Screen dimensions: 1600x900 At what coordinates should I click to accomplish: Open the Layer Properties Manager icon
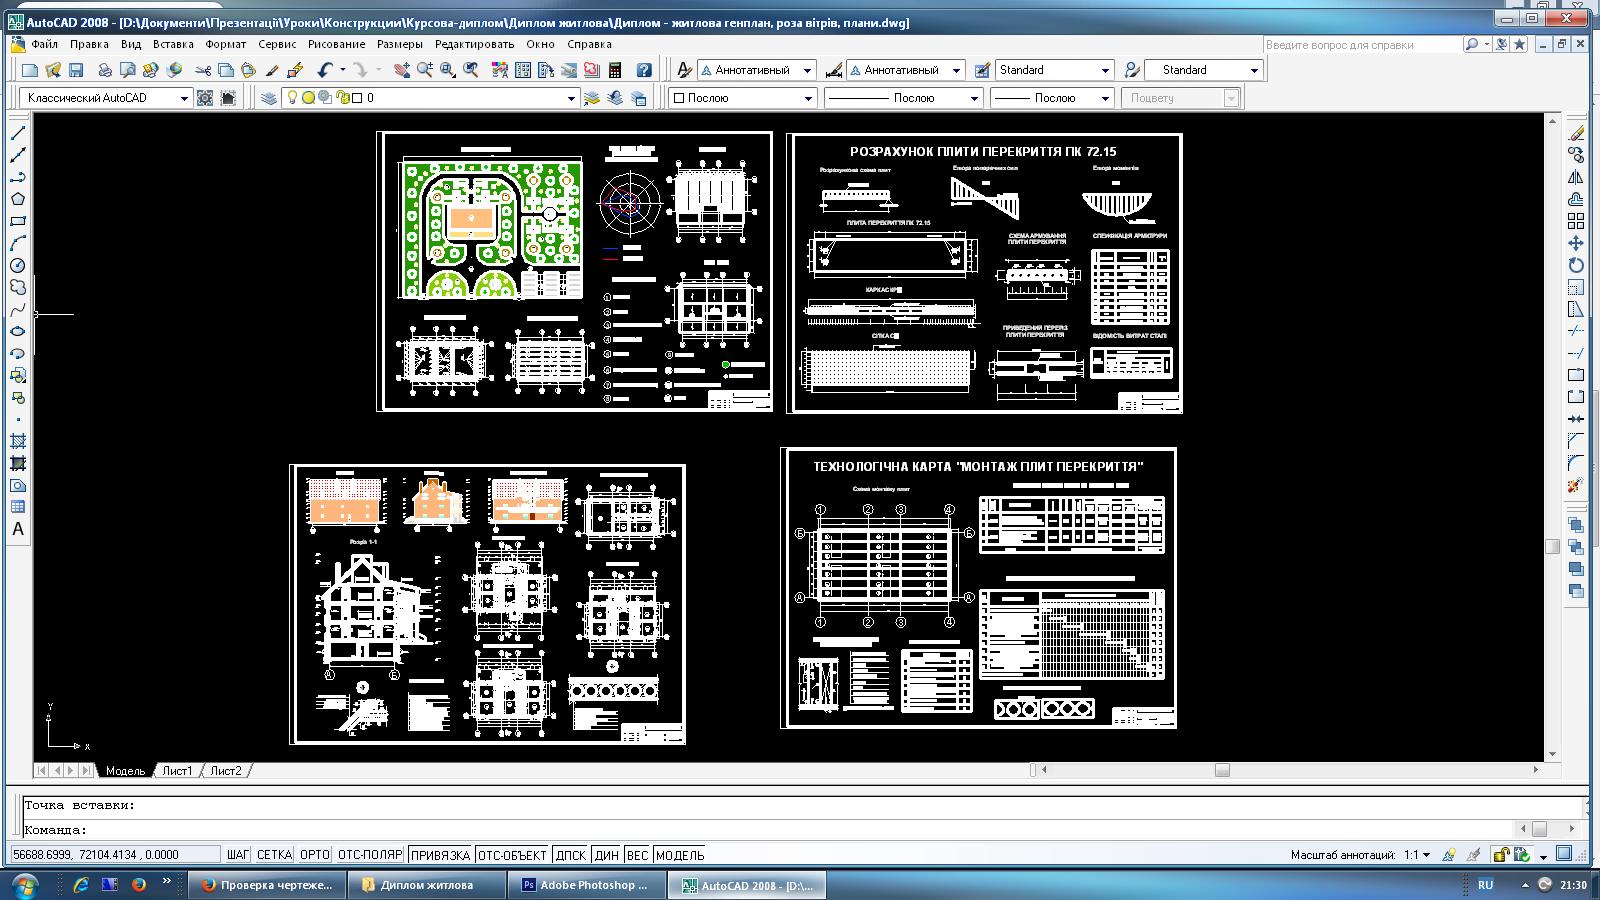pyautogui.click(x=269, y=98)
